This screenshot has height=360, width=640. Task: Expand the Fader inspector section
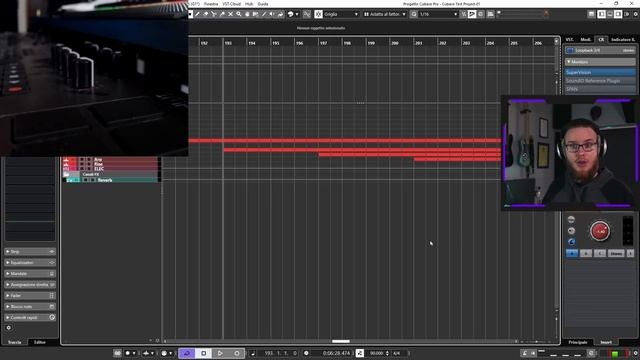(30, 295)
